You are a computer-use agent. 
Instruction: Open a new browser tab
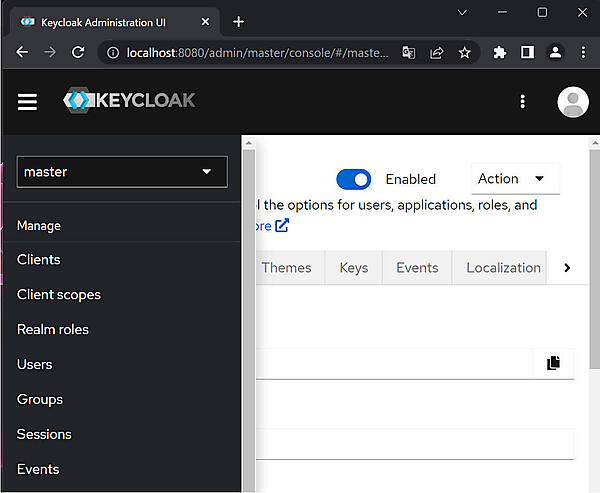click(x=238, y=22)
